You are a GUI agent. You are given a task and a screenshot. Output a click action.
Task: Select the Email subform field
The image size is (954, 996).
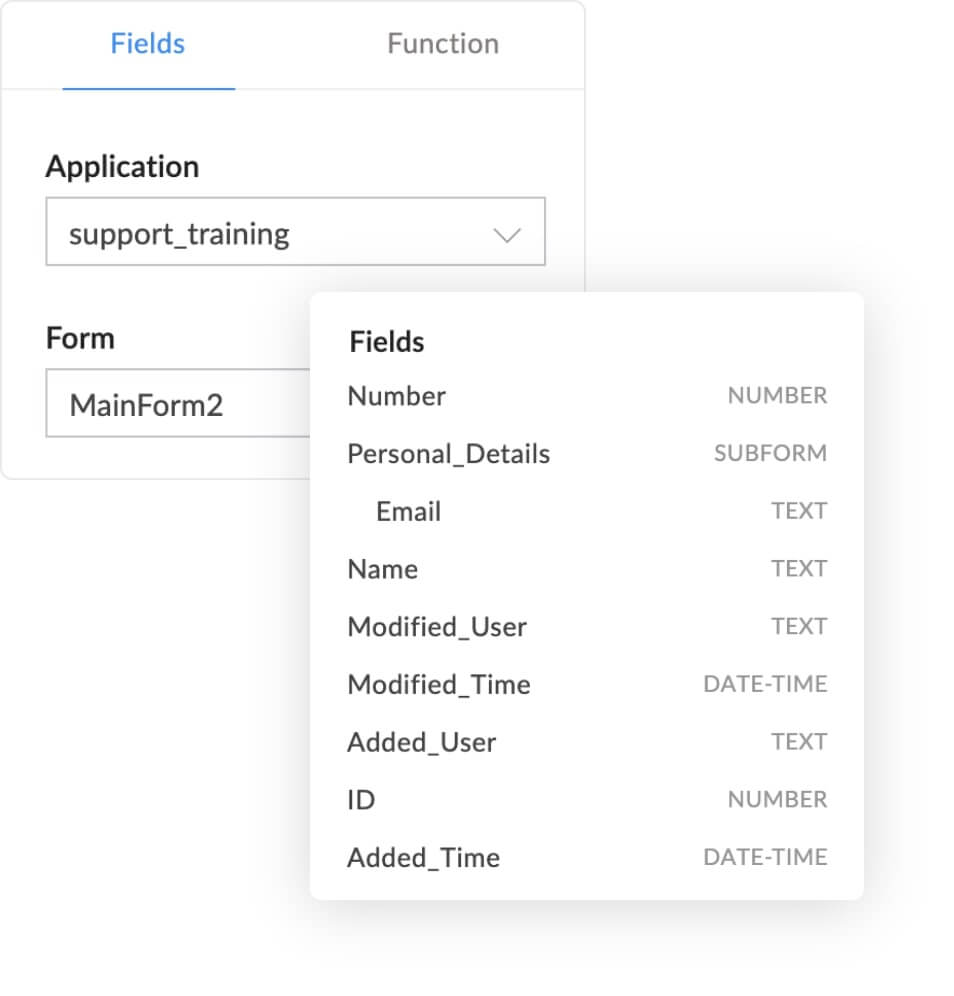tap(409, 512)
